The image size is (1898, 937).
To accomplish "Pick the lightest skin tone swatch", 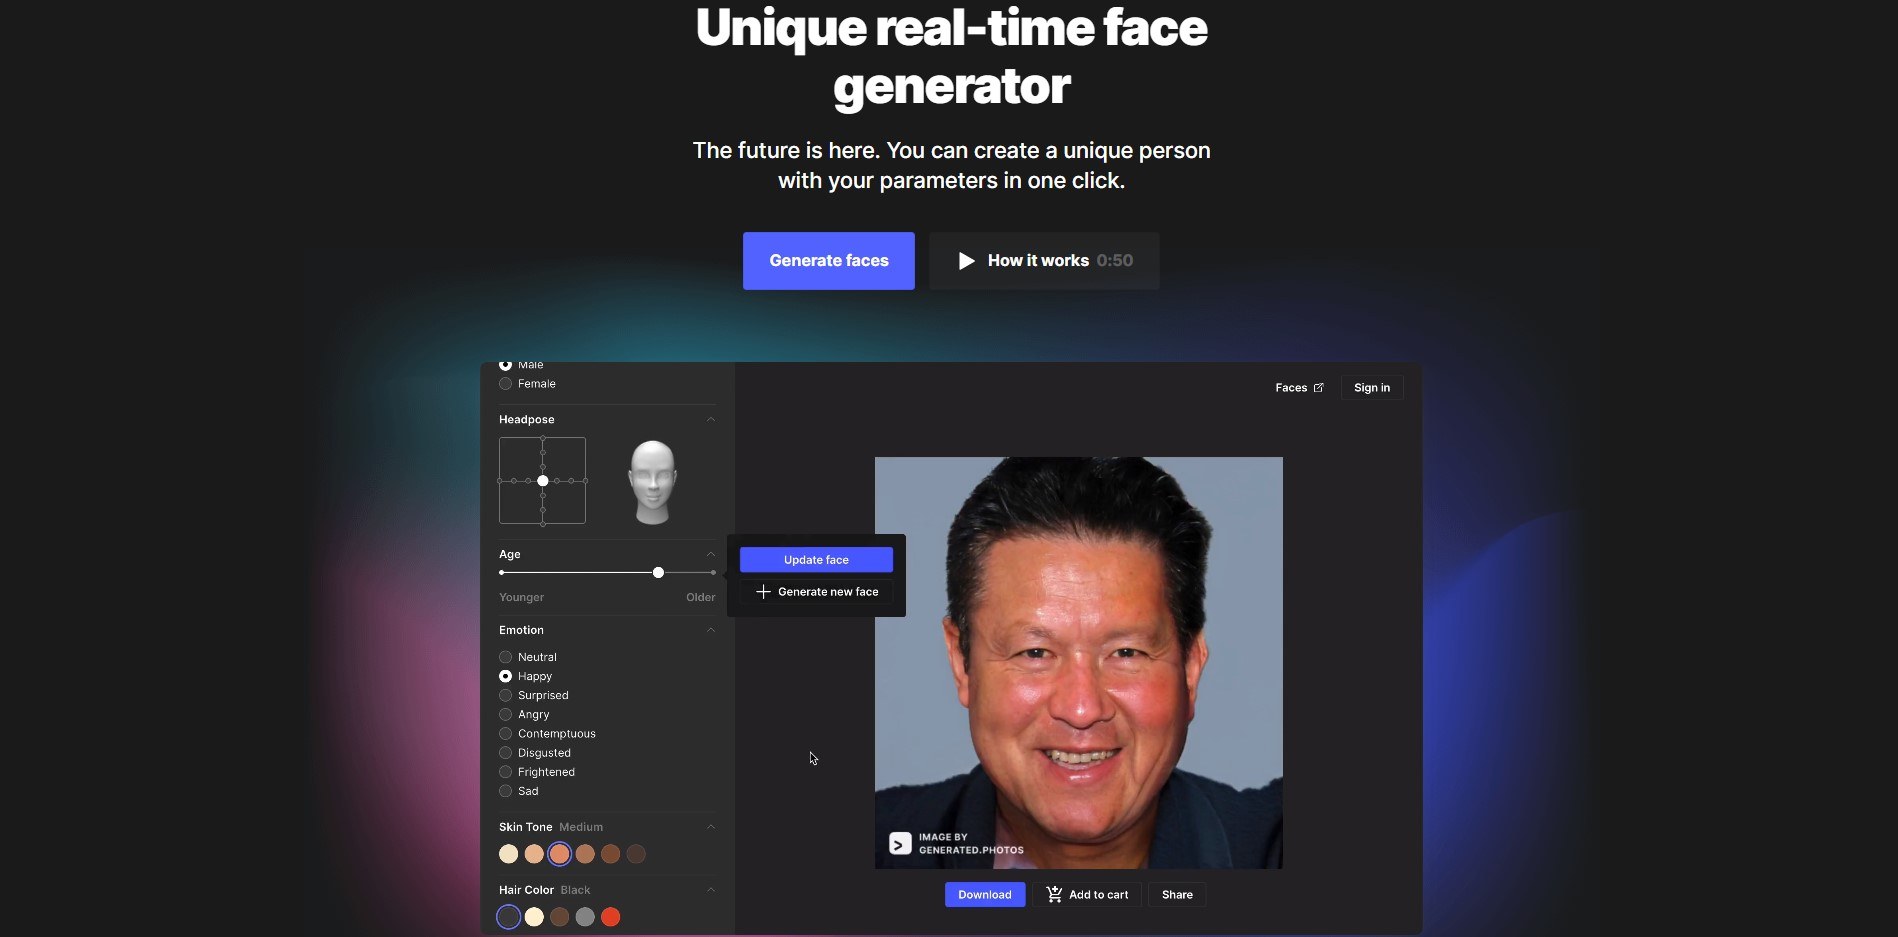I will coord(509,854).
